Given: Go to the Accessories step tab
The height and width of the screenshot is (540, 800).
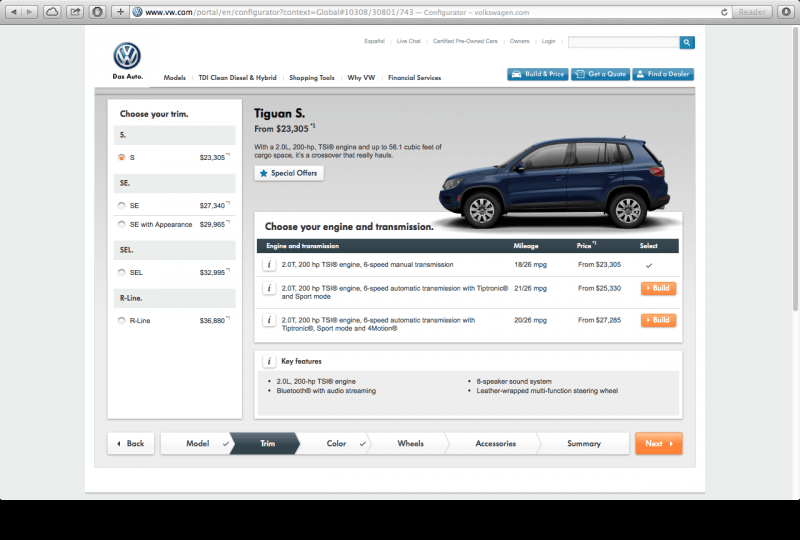Looking at the screenshot, I should (x=495, y=444).
